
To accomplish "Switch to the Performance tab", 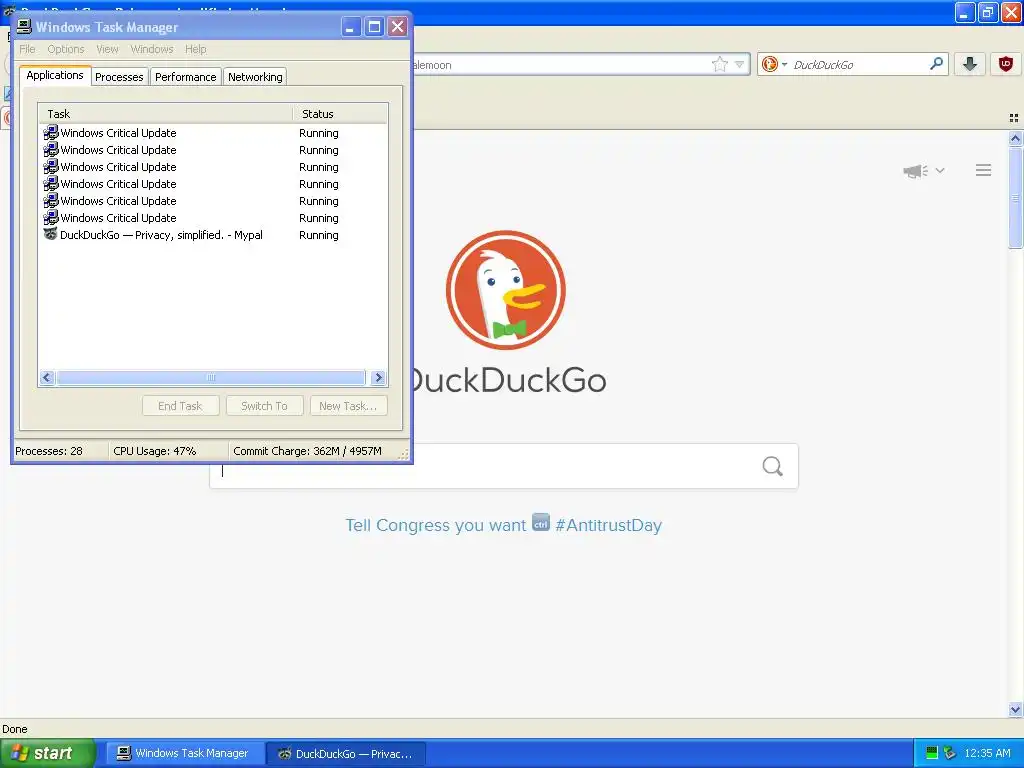I will 185,77.
